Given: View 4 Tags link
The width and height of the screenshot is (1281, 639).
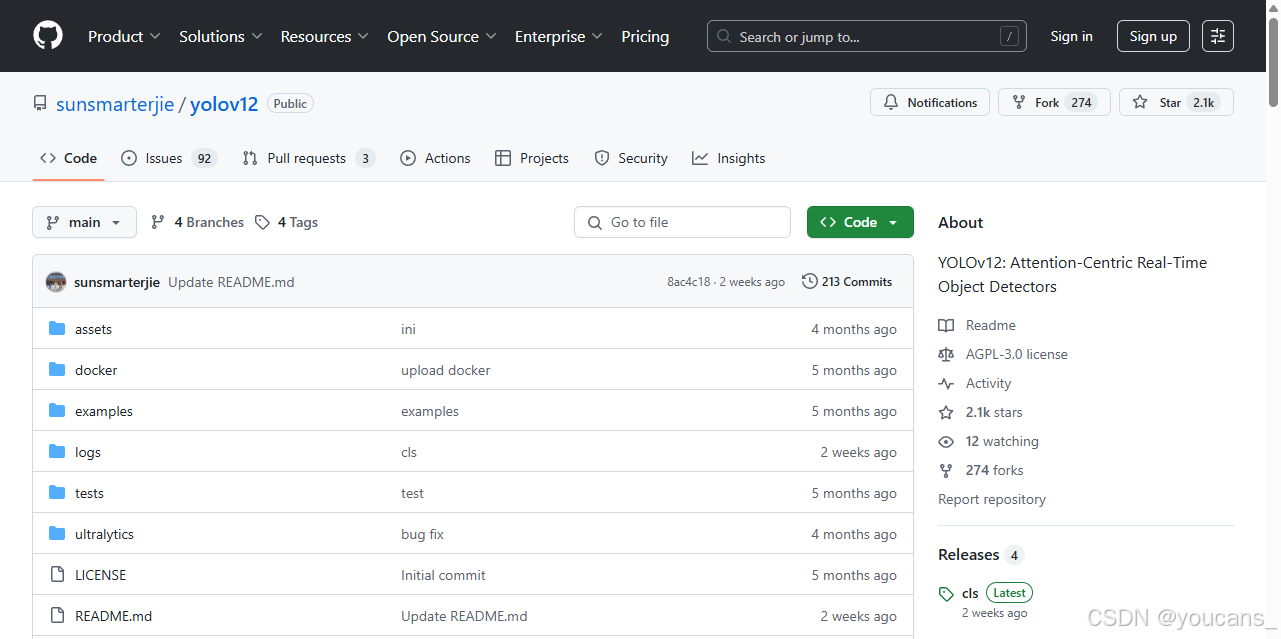Looking at the screenshot, I should (x=286, y=222).
